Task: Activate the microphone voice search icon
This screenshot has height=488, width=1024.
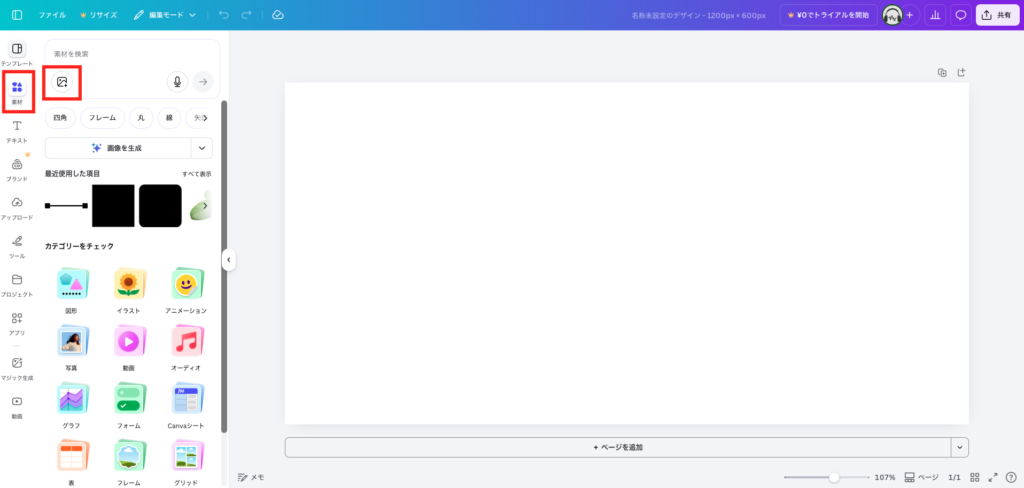Action: (177, 82)
